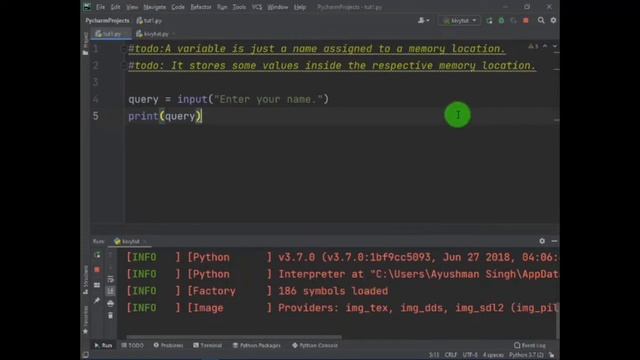Open the Refactor menu
640x360 pixels.
201,7
